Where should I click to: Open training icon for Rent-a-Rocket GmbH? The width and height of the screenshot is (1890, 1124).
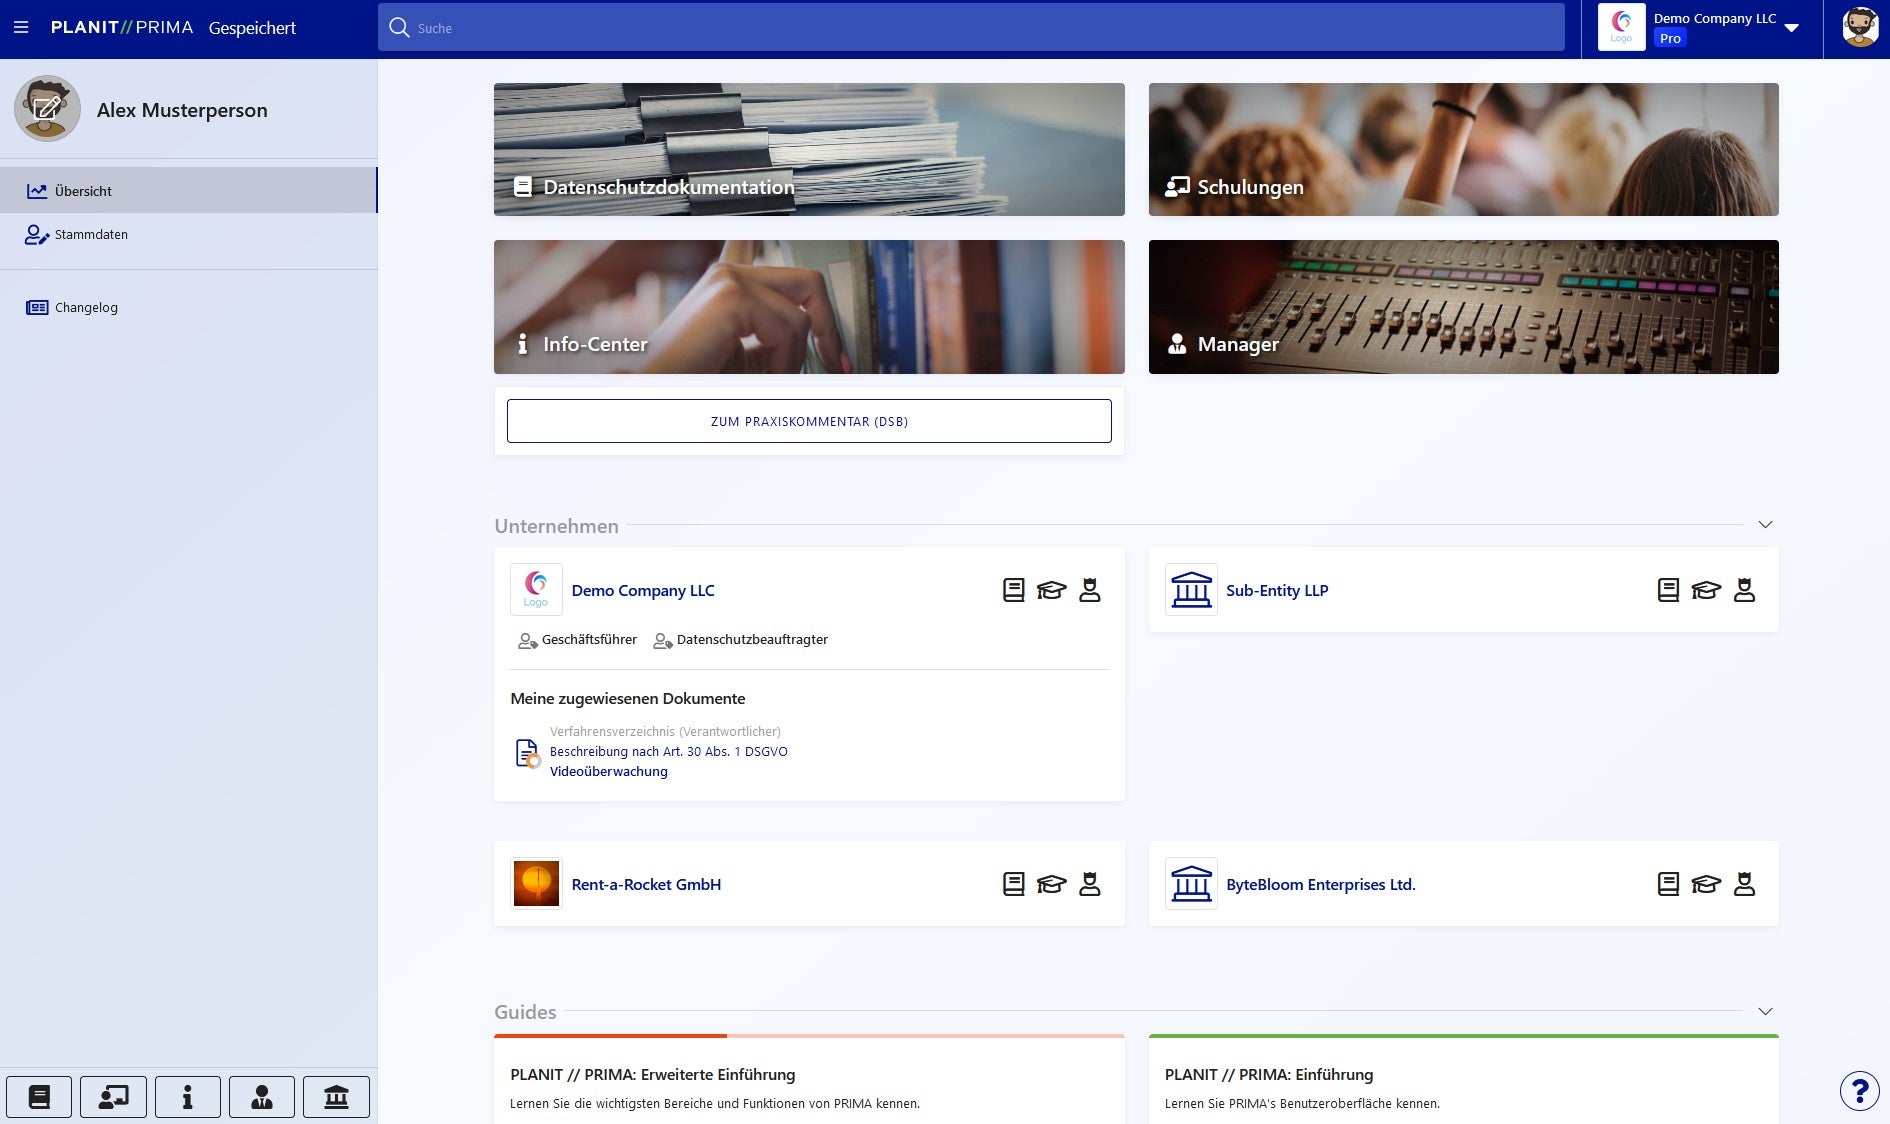tap(1051, 884)
